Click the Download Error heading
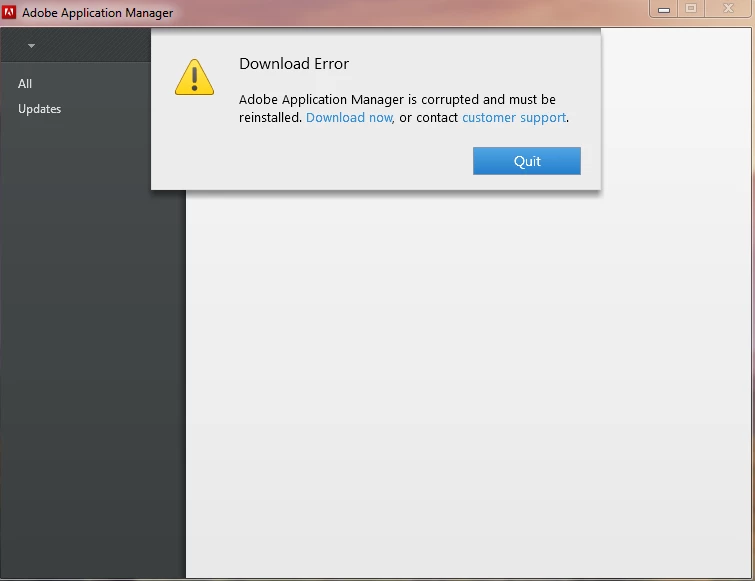 (294, 64)
